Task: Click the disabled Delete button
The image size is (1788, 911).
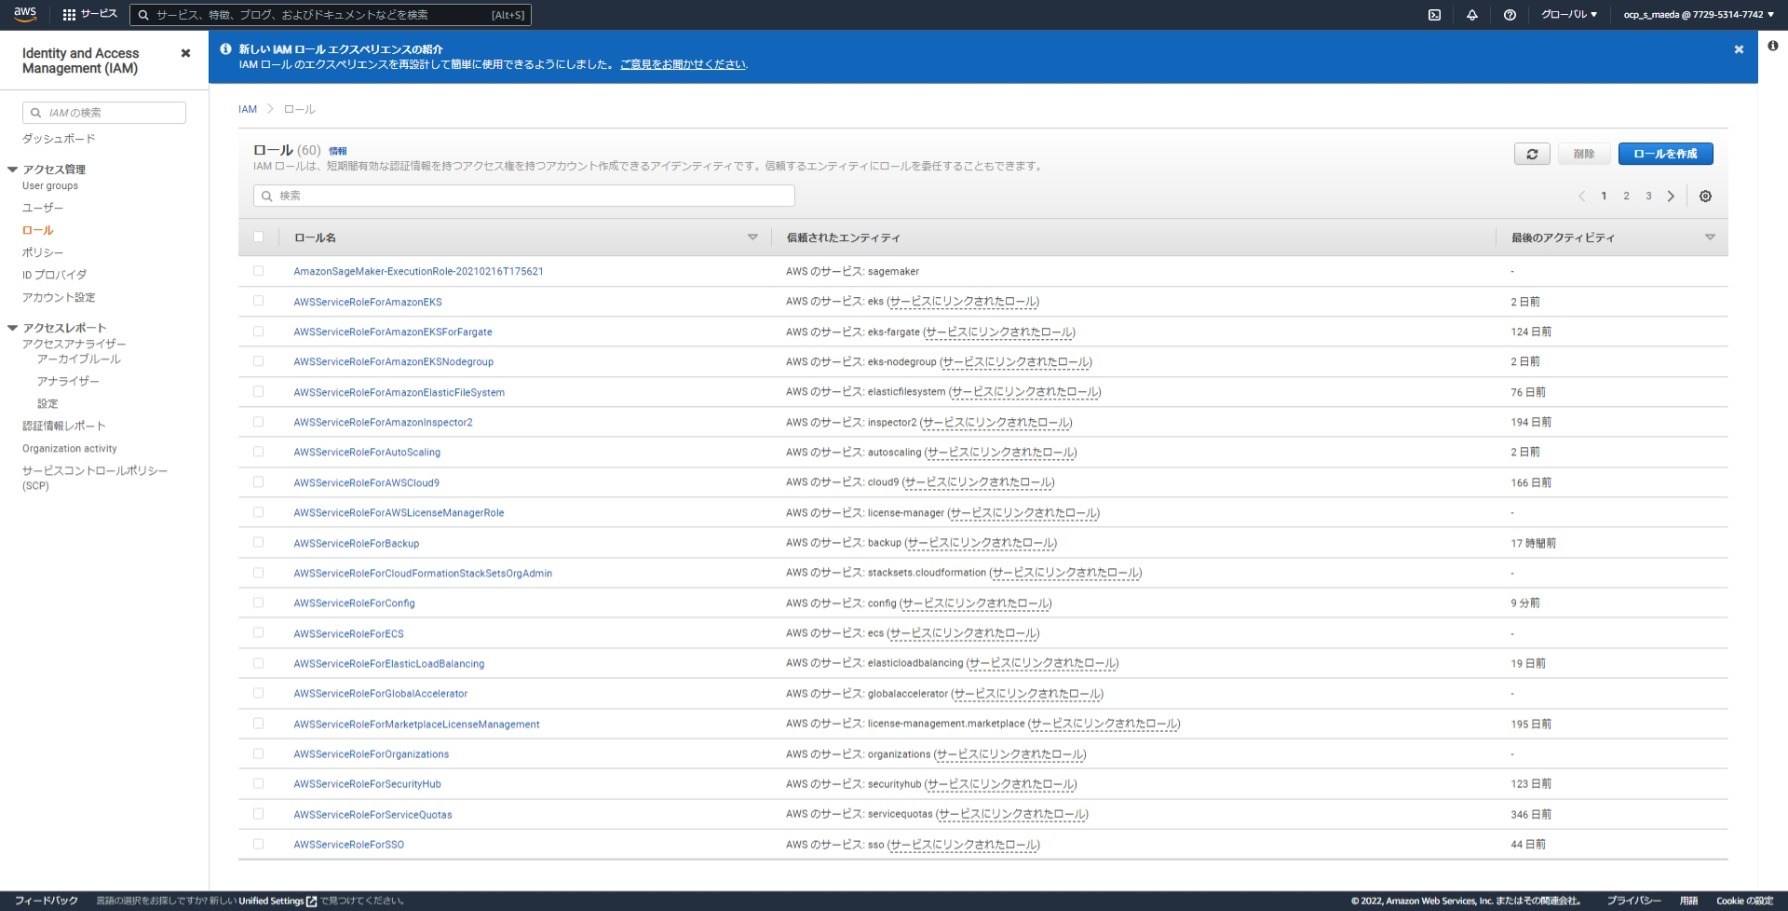Action: pos(1584,154)
